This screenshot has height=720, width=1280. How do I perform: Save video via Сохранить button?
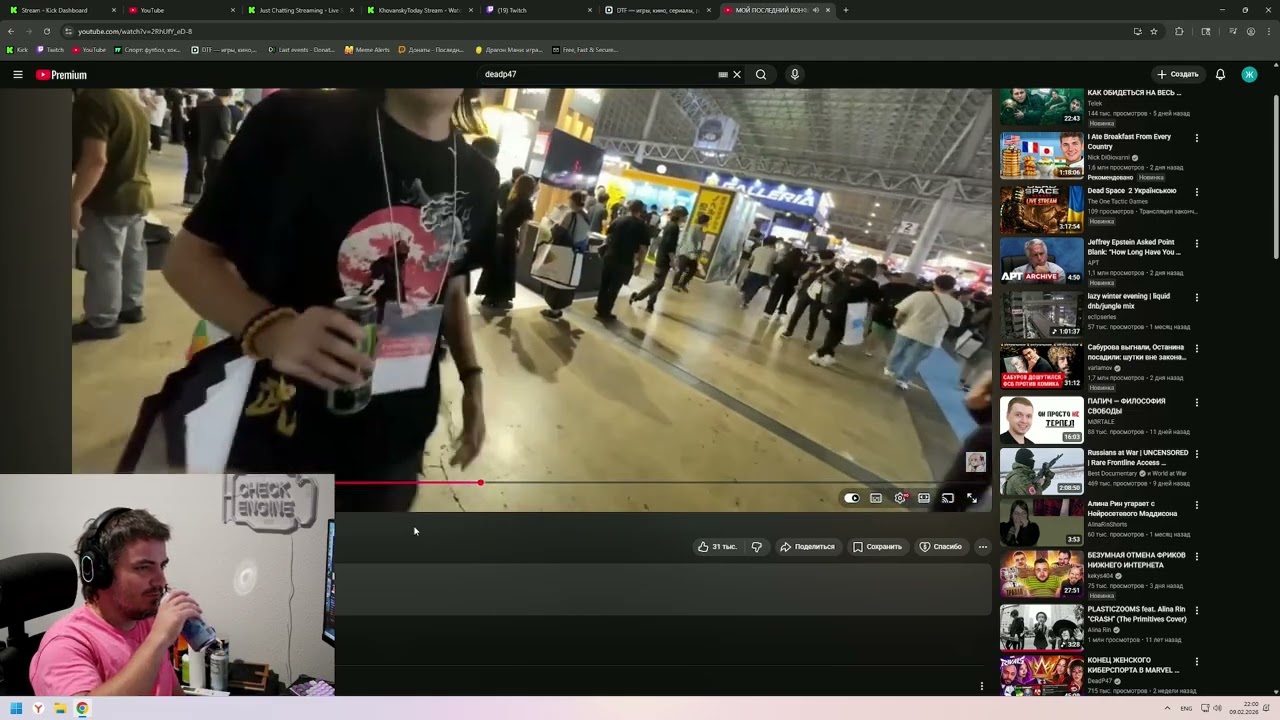pyautogui.click(x=878, y=547)
